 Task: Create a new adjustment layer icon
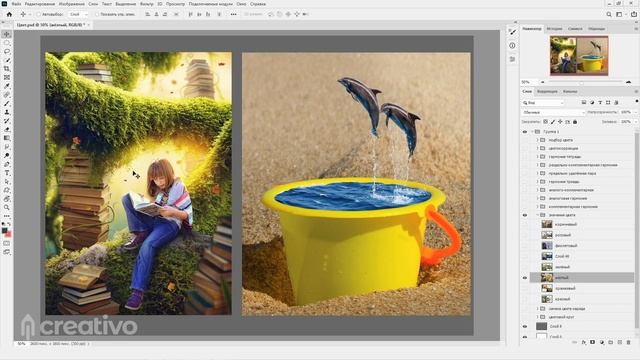602,342
